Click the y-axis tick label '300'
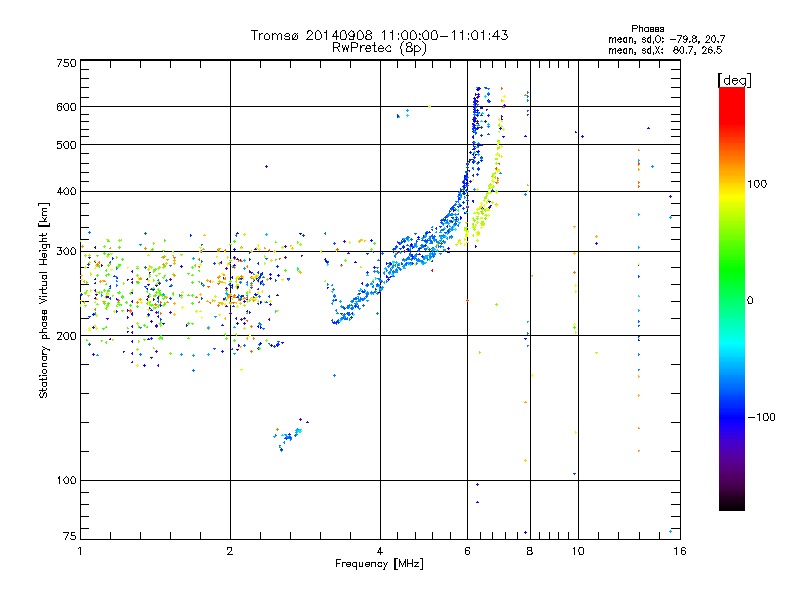The image size is (800, 600). [x=66, y=252]
